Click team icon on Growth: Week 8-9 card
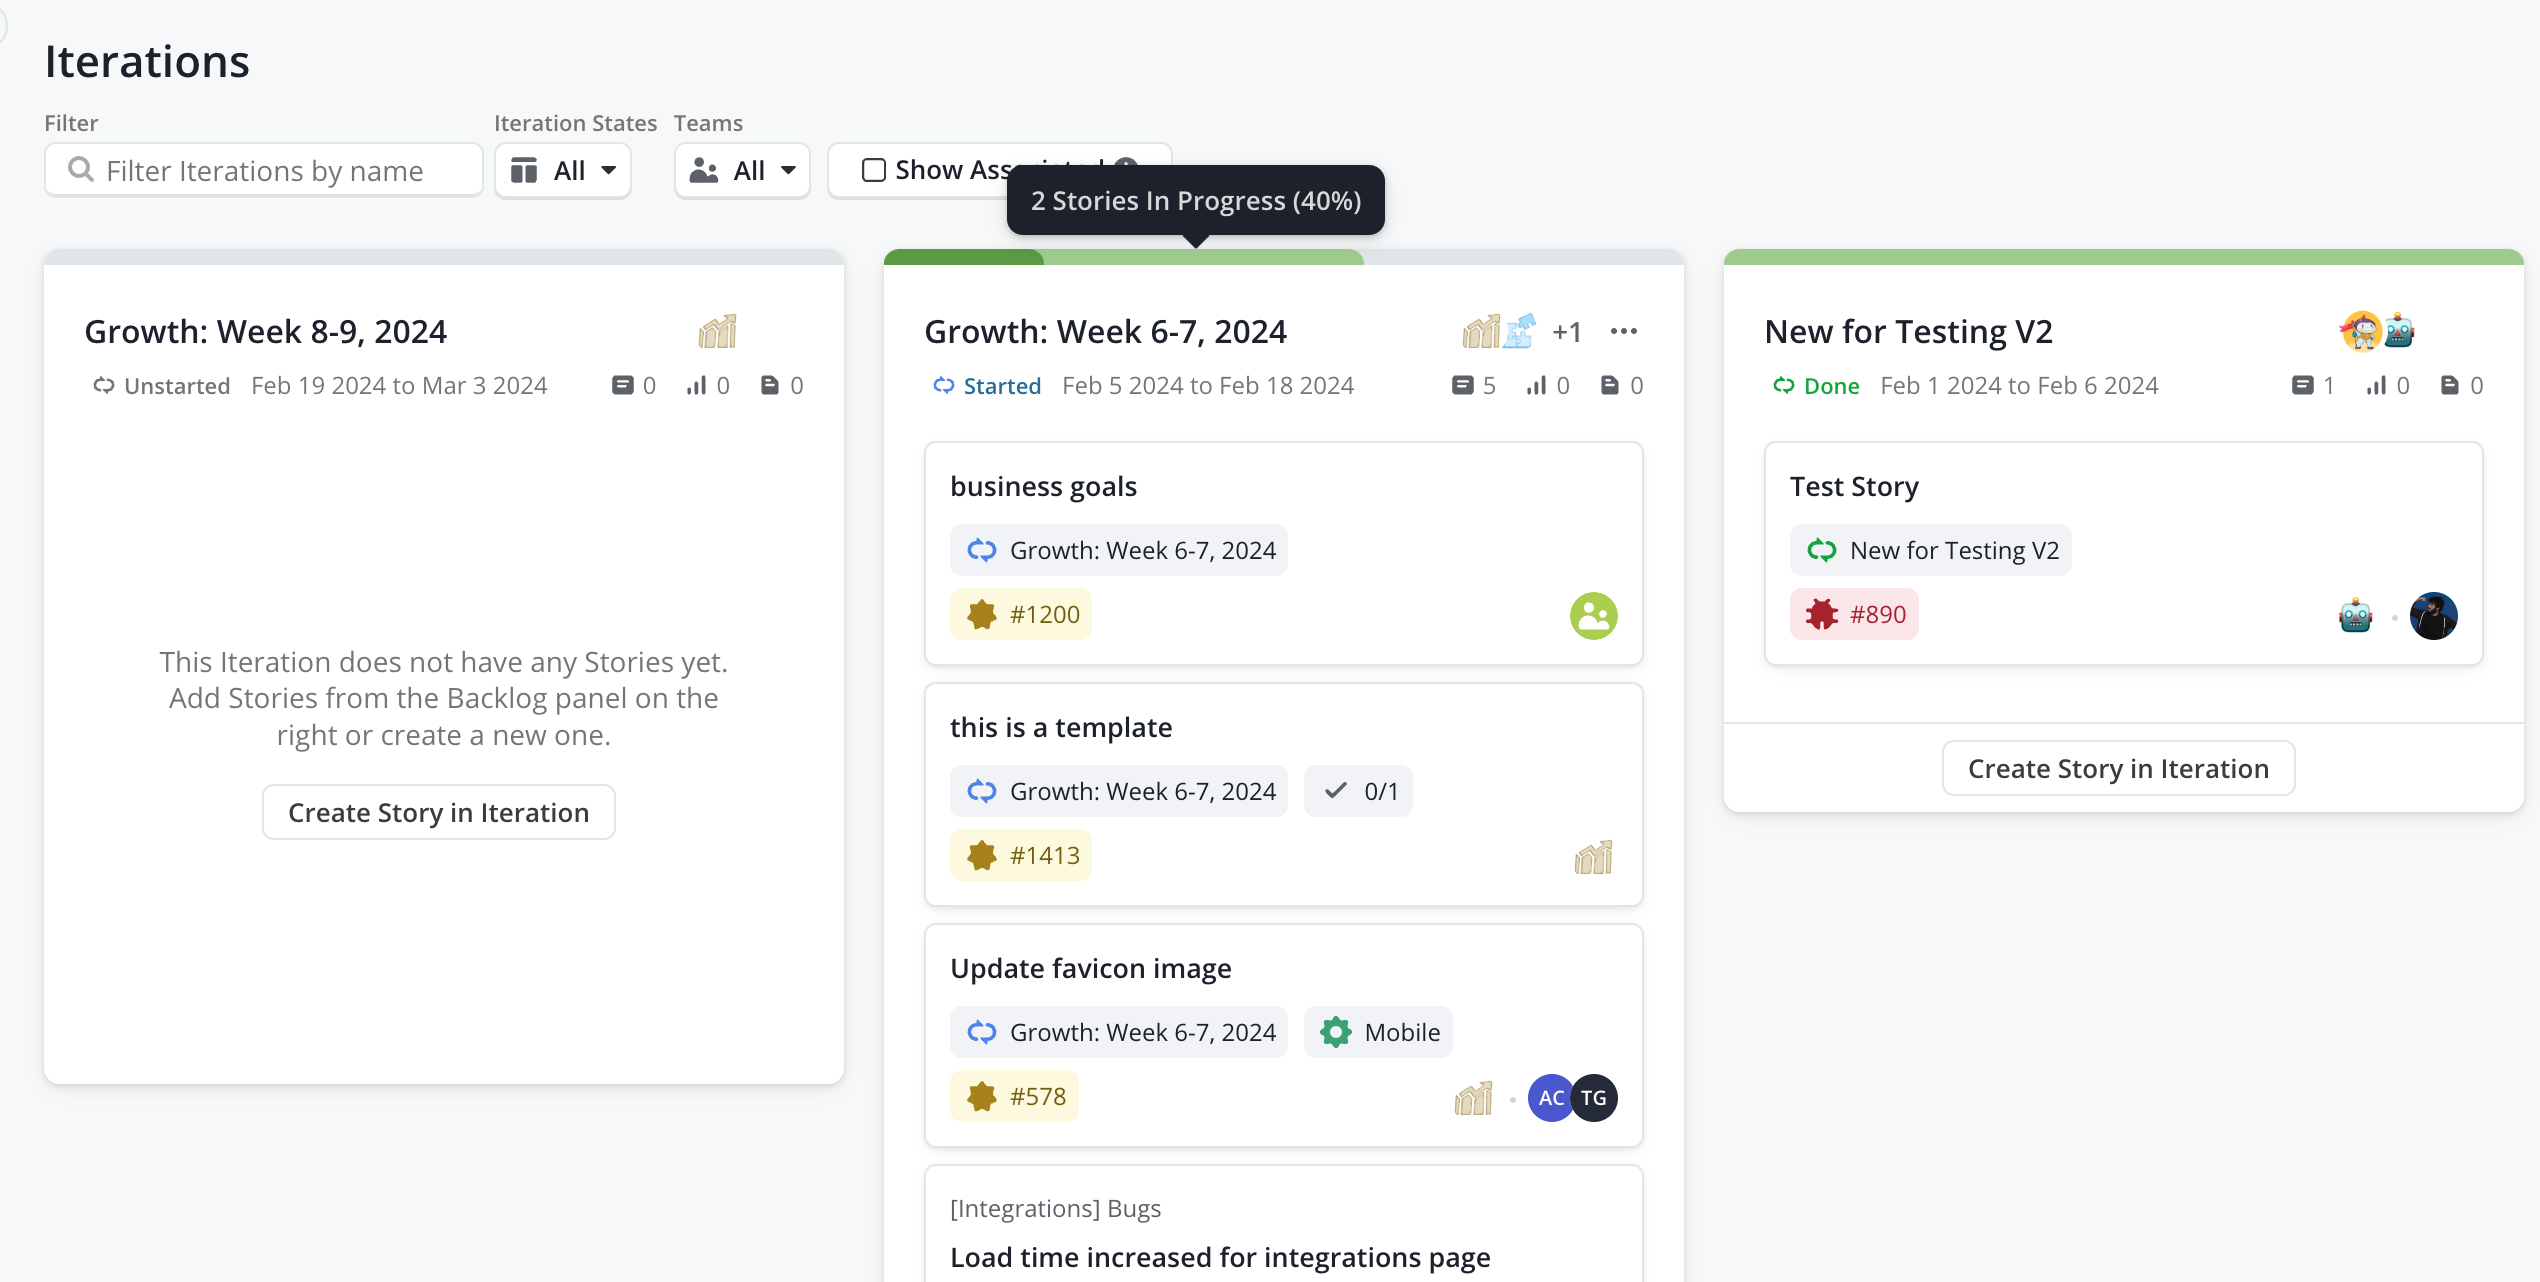Image resolution: width=2540 pixels, height=1282 pixels. [717, 331]
